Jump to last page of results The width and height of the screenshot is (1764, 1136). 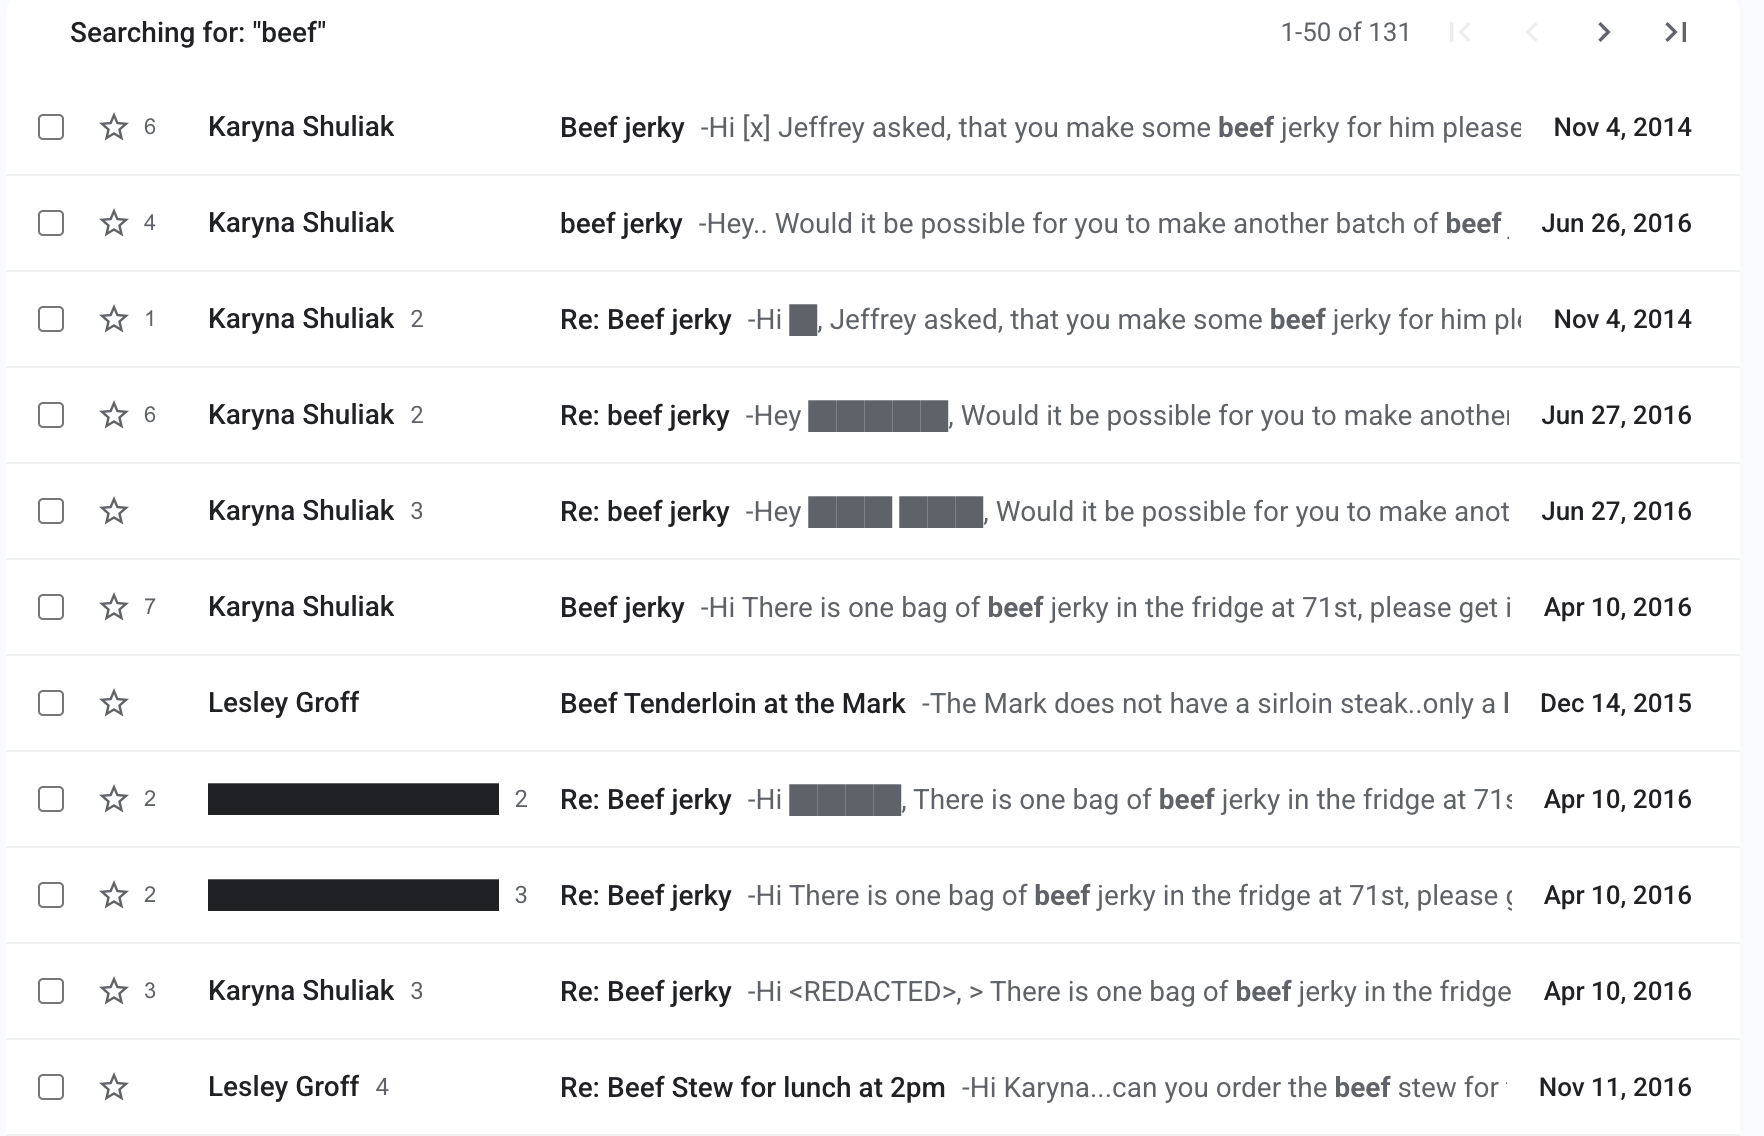[1676, 33]
